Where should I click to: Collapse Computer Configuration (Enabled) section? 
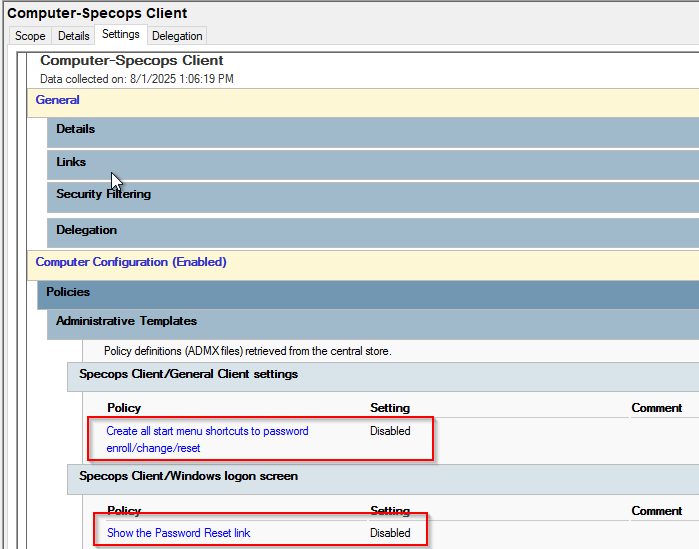[x=363, y=265]
